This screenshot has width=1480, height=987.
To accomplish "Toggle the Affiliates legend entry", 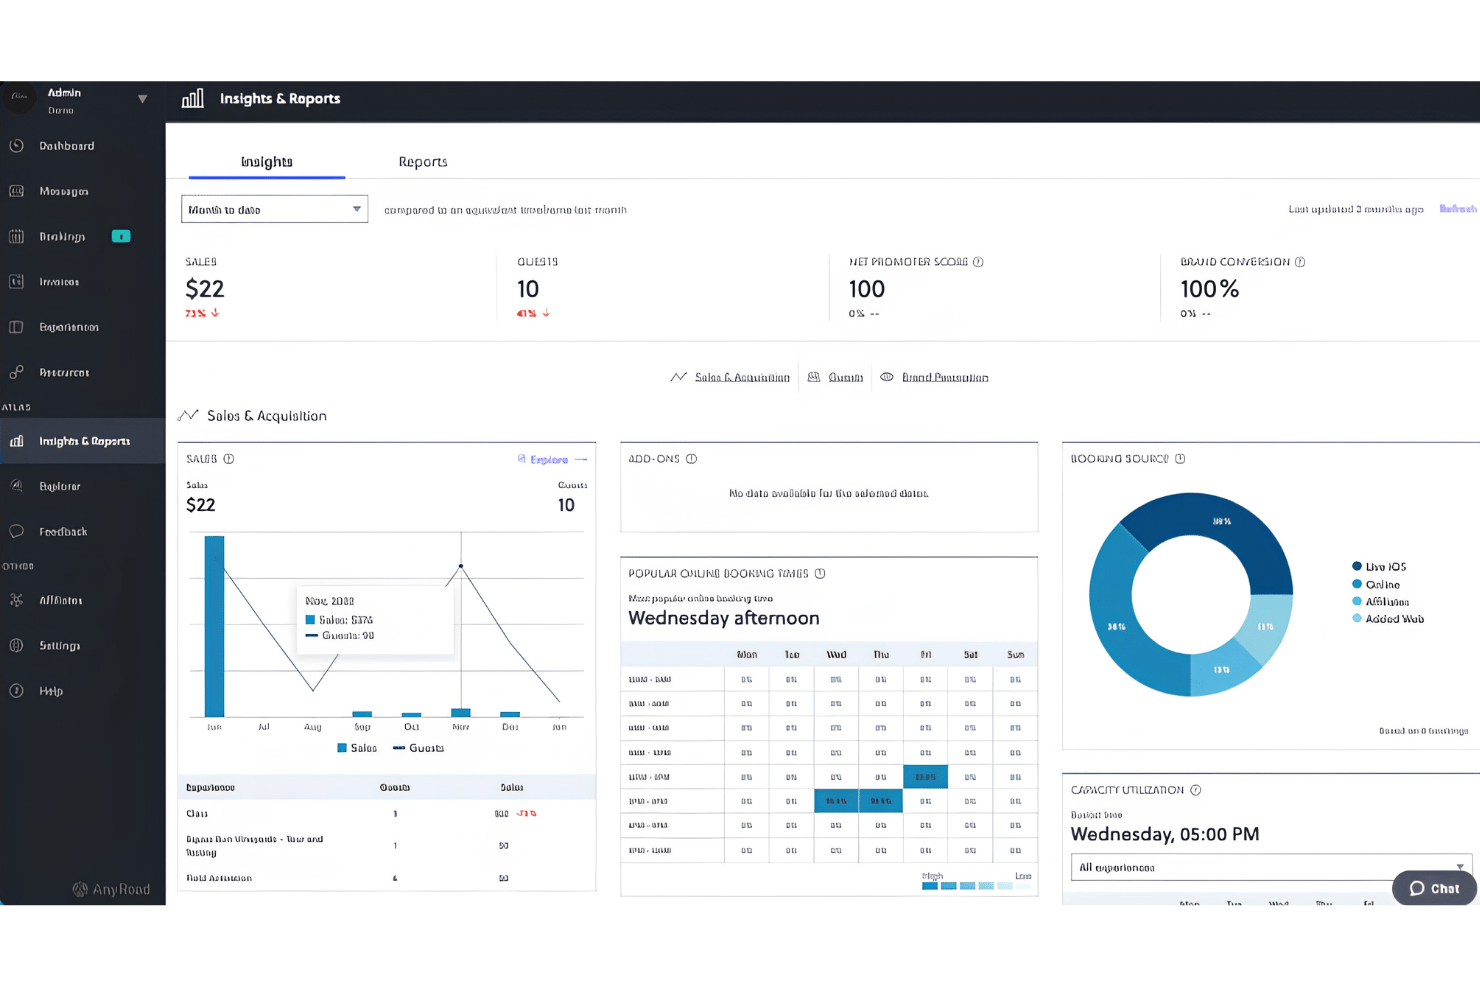I will [1381, 602].
